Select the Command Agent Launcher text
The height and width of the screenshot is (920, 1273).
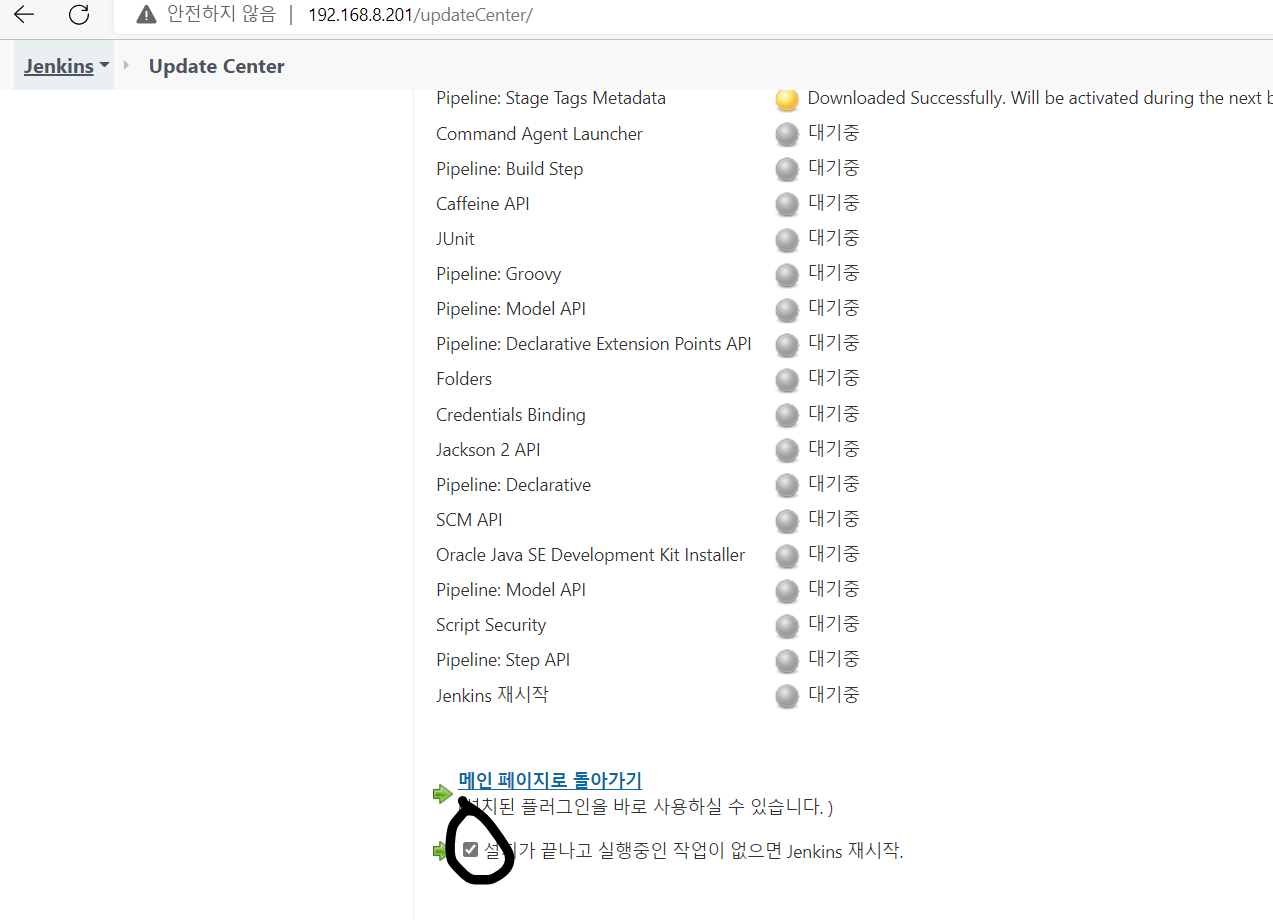[539, 133]
